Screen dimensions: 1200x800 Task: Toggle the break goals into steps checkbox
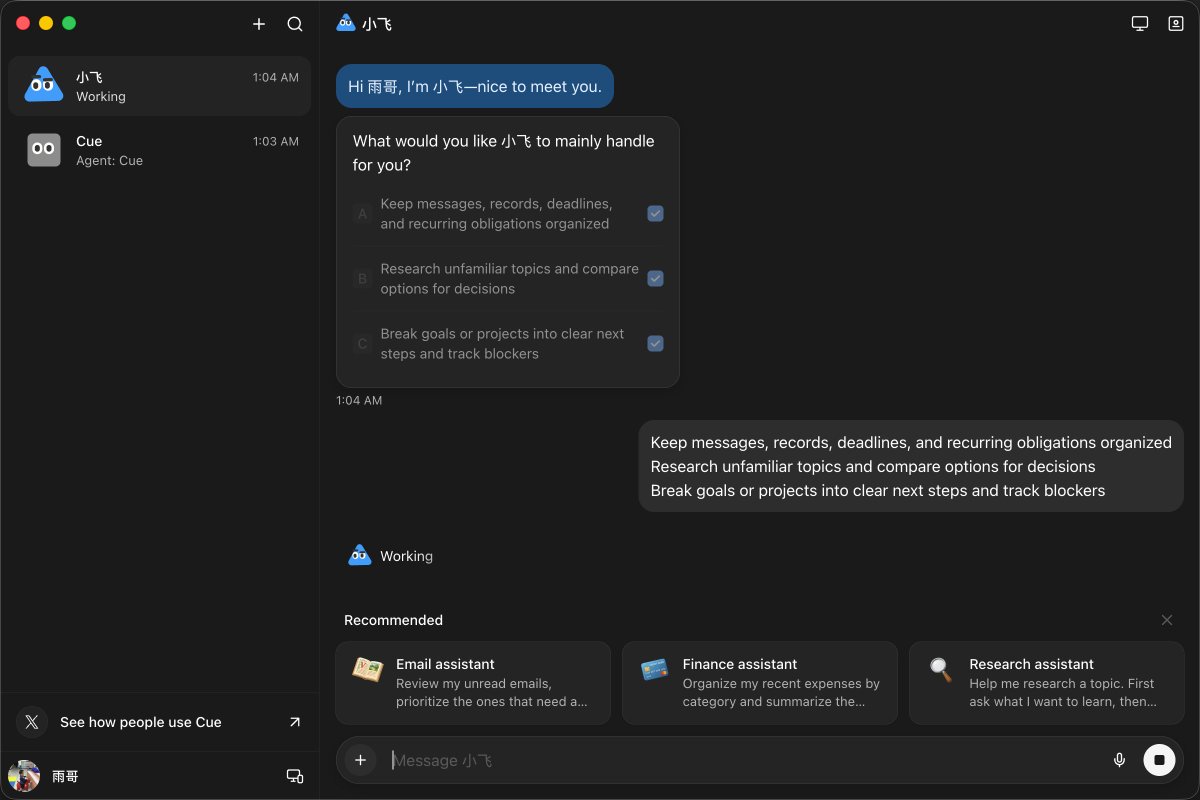click(x=655, y=343)
